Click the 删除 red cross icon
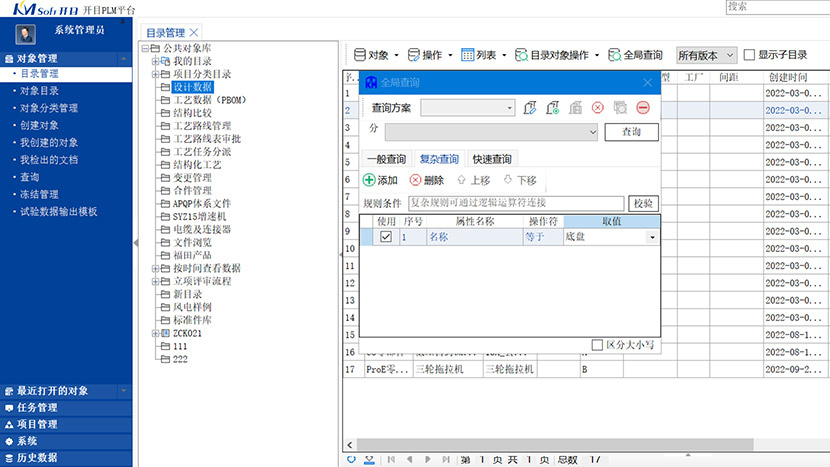 pos(415,180)
